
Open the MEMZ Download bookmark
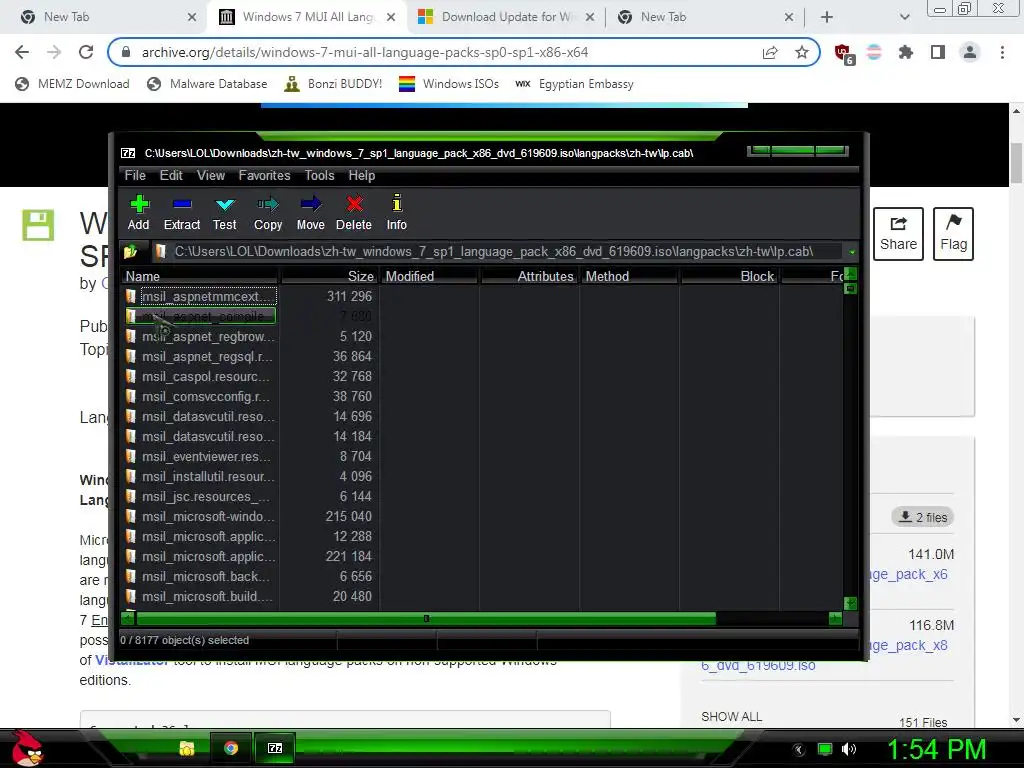[72, 84]
